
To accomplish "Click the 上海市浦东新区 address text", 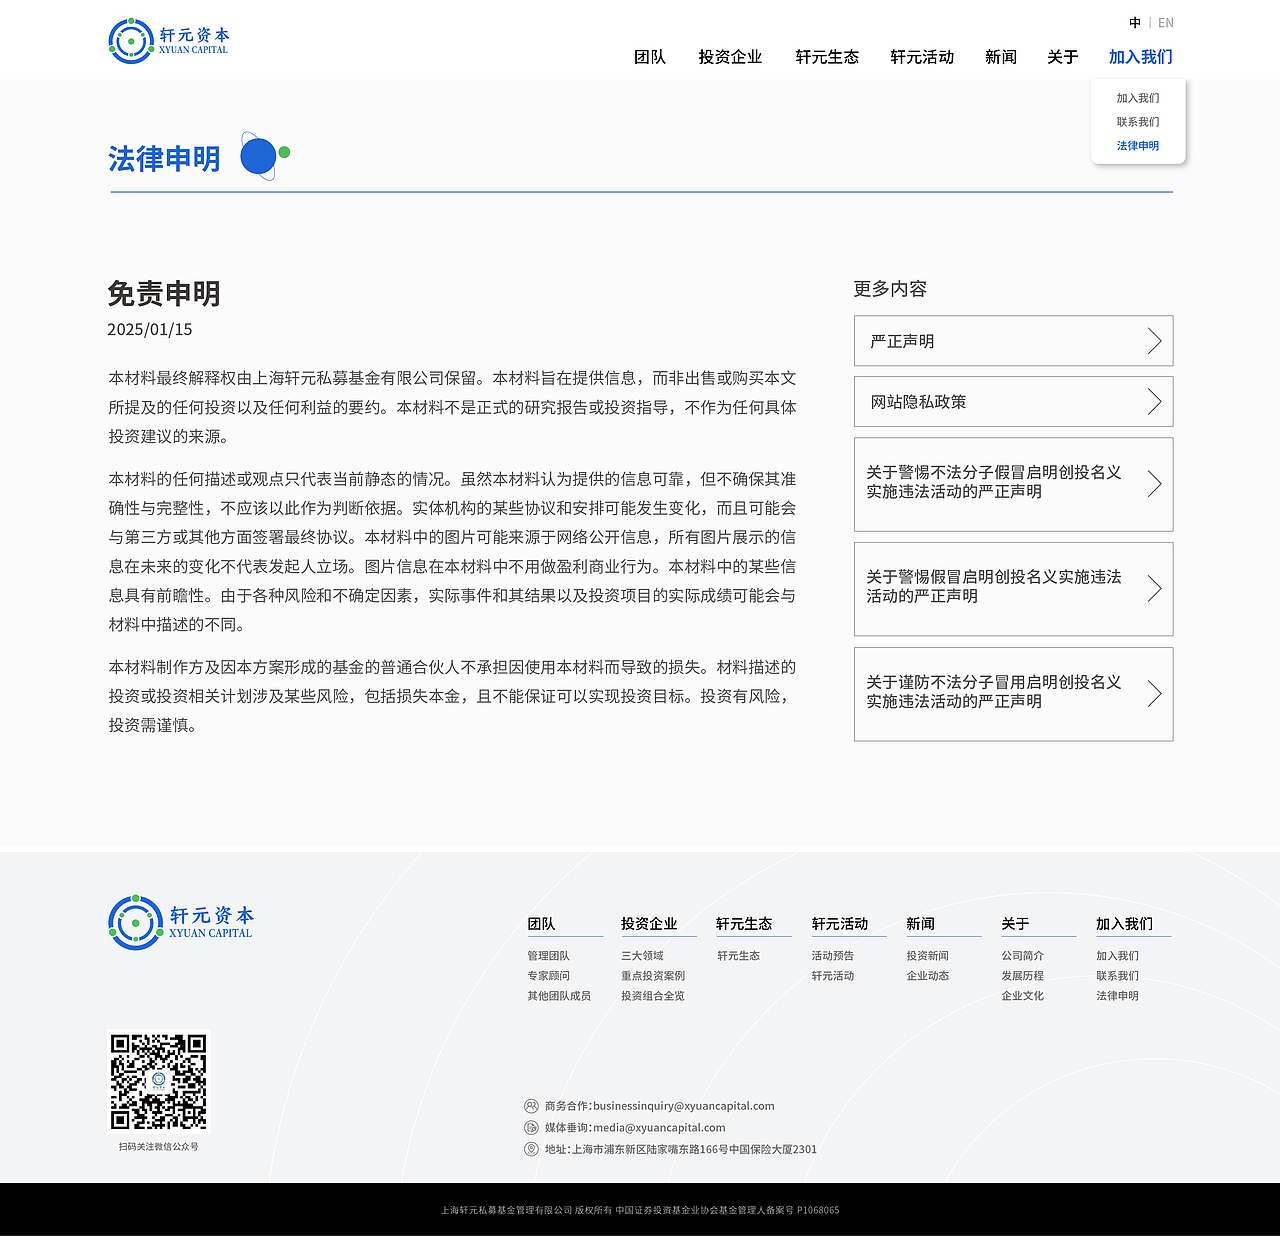I will [694, 1150].
